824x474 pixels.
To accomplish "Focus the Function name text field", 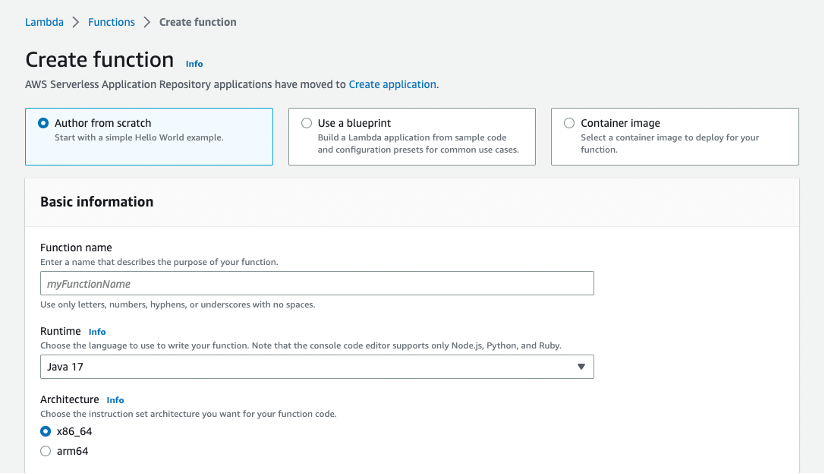I will [317, 284].
